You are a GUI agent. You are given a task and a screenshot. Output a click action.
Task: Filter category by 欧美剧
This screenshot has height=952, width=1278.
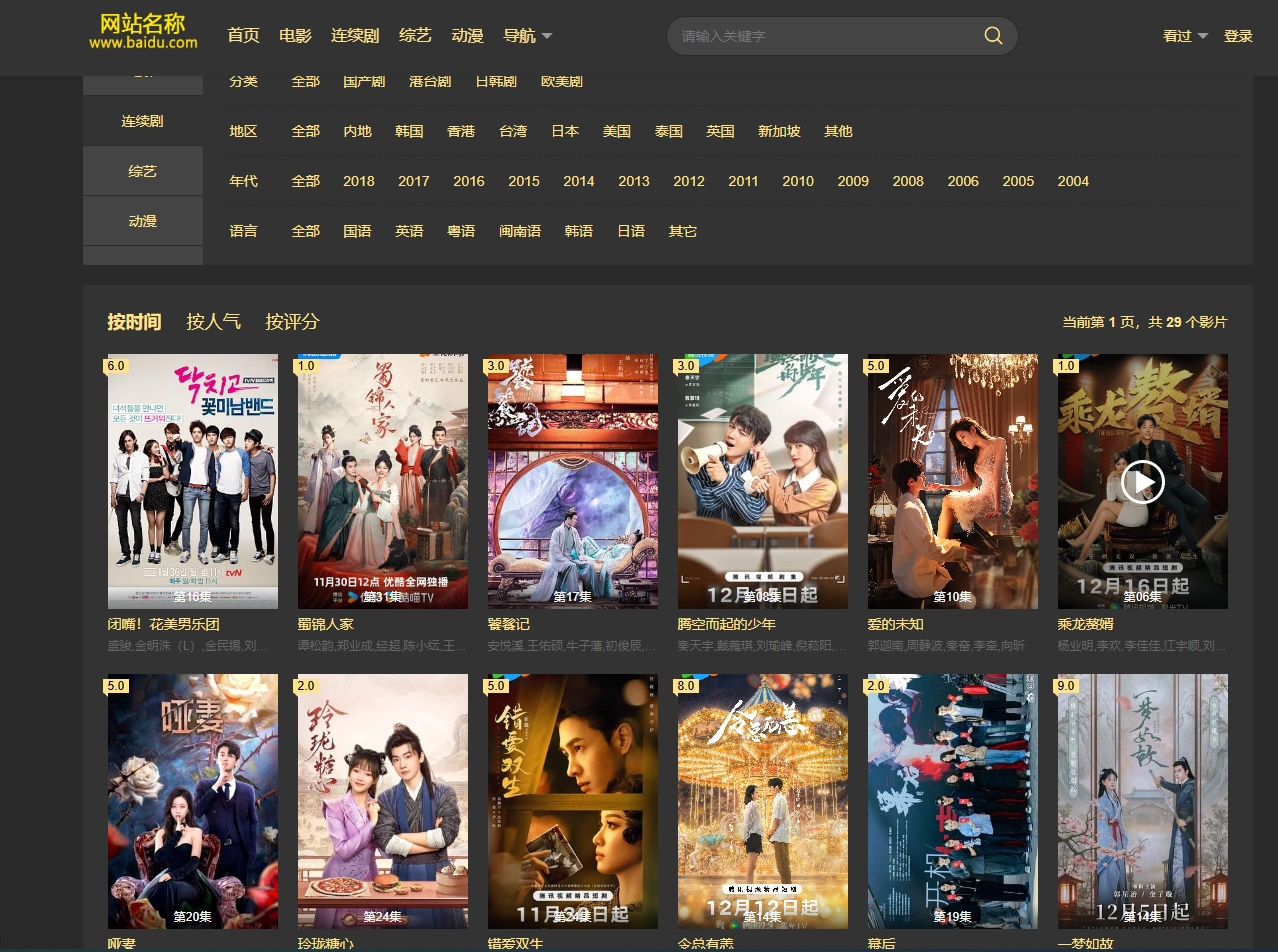562,81
